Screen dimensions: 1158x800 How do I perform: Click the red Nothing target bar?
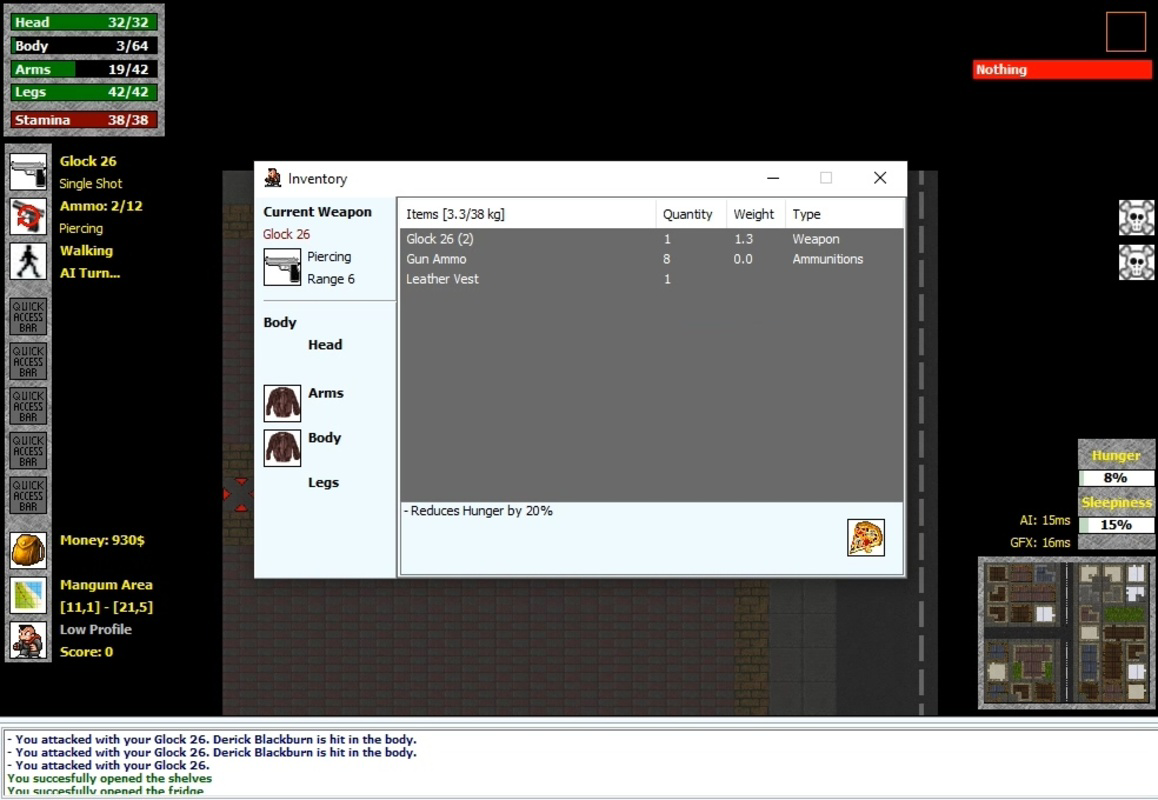[1061, 69]
